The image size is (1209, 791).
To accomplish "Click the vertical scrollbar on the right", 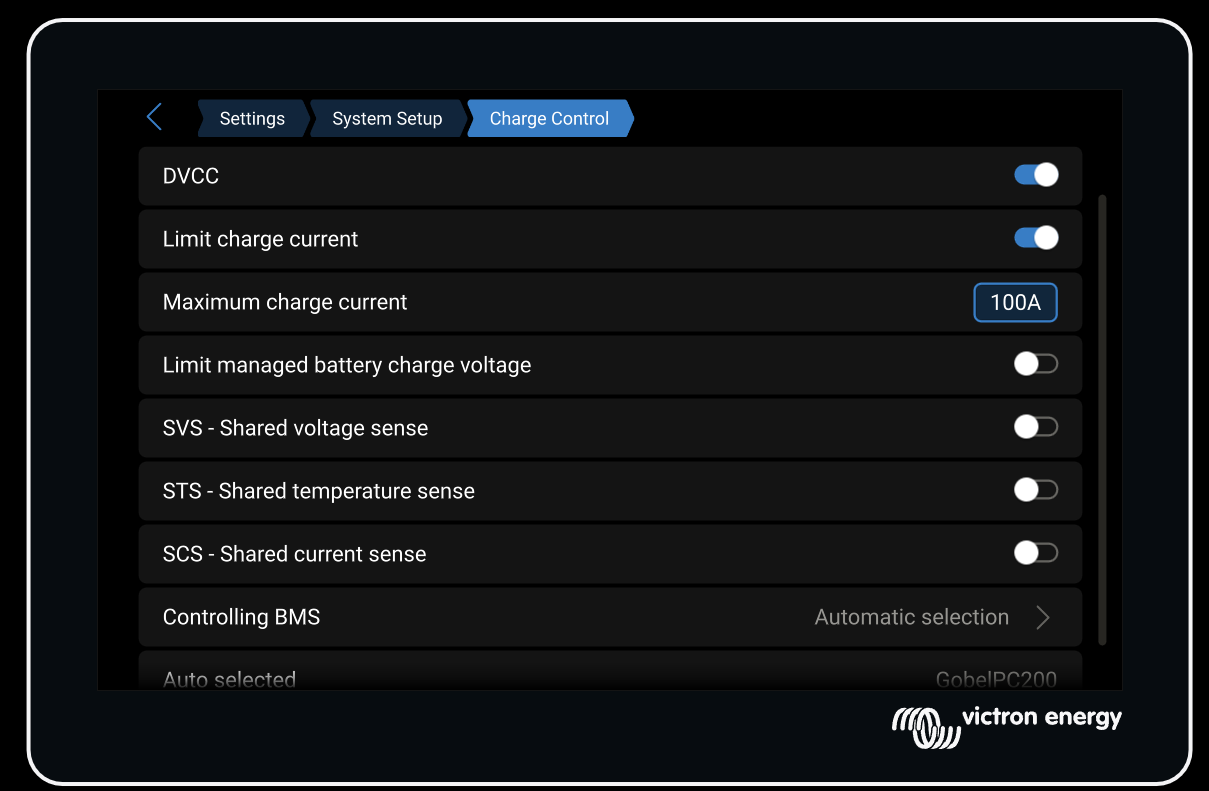I will 1102,420.
